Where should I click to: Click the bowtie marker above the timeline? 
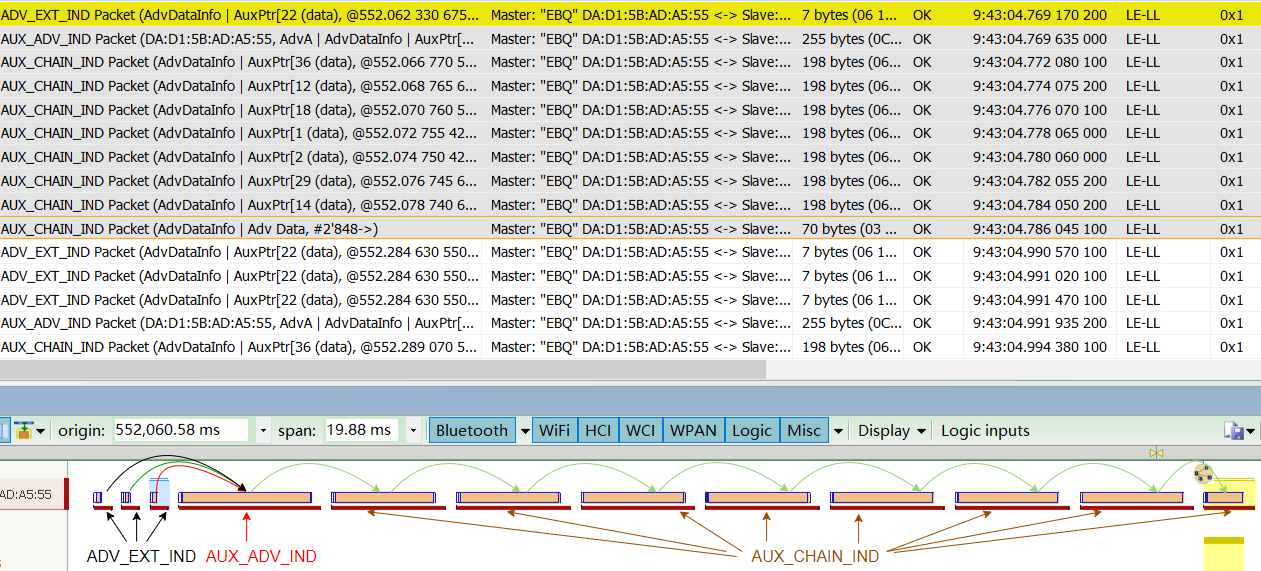[1156, 453]
